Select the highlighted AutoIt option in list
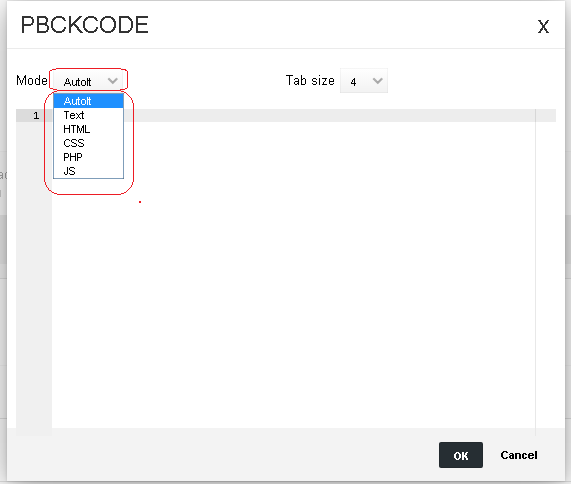 coord(88,101)
